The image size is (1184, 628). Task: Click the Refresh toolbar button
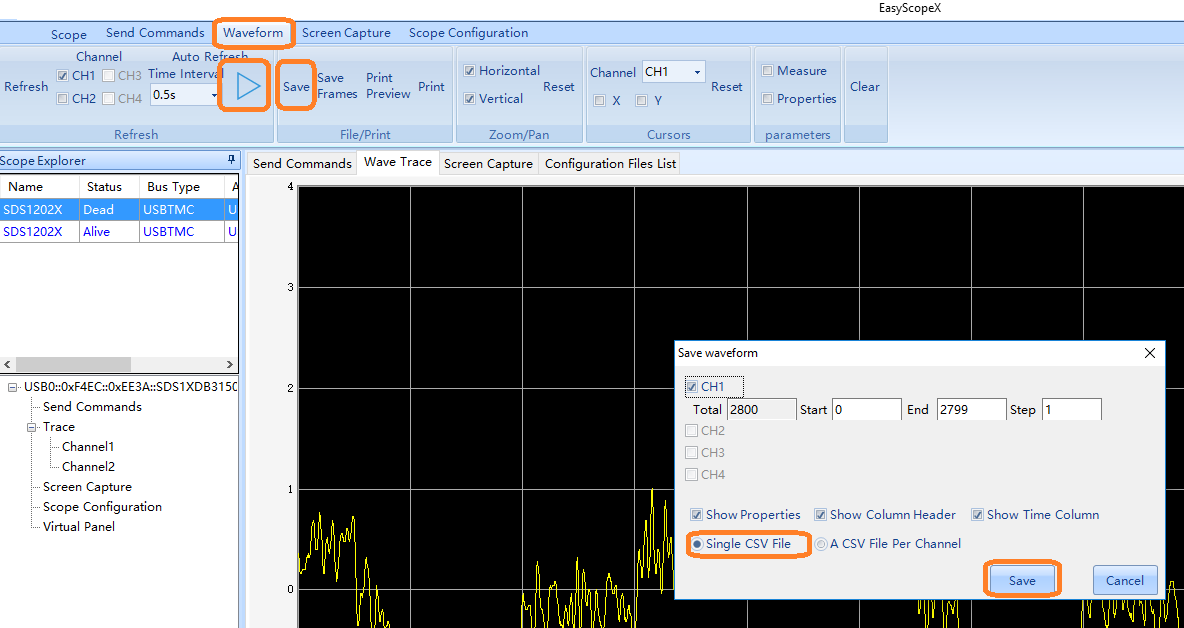pos(26,87)
